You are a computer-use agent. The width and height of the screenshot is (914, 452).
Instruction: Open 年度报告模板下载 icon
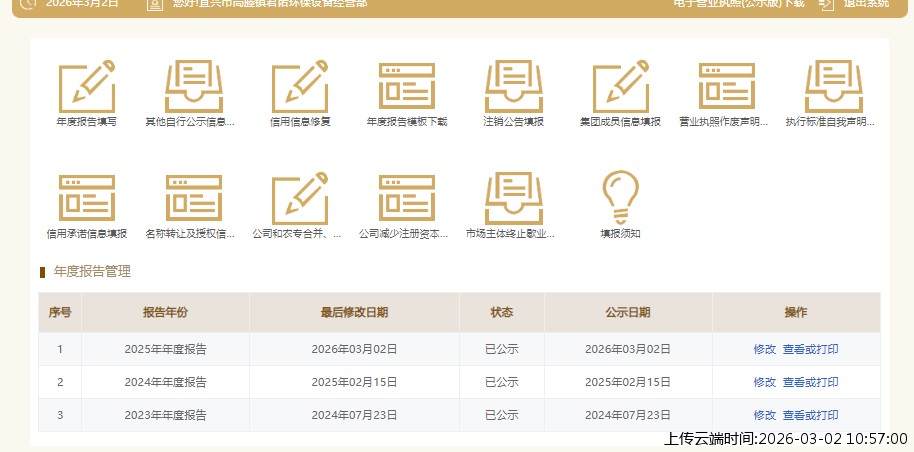[406, 86]
